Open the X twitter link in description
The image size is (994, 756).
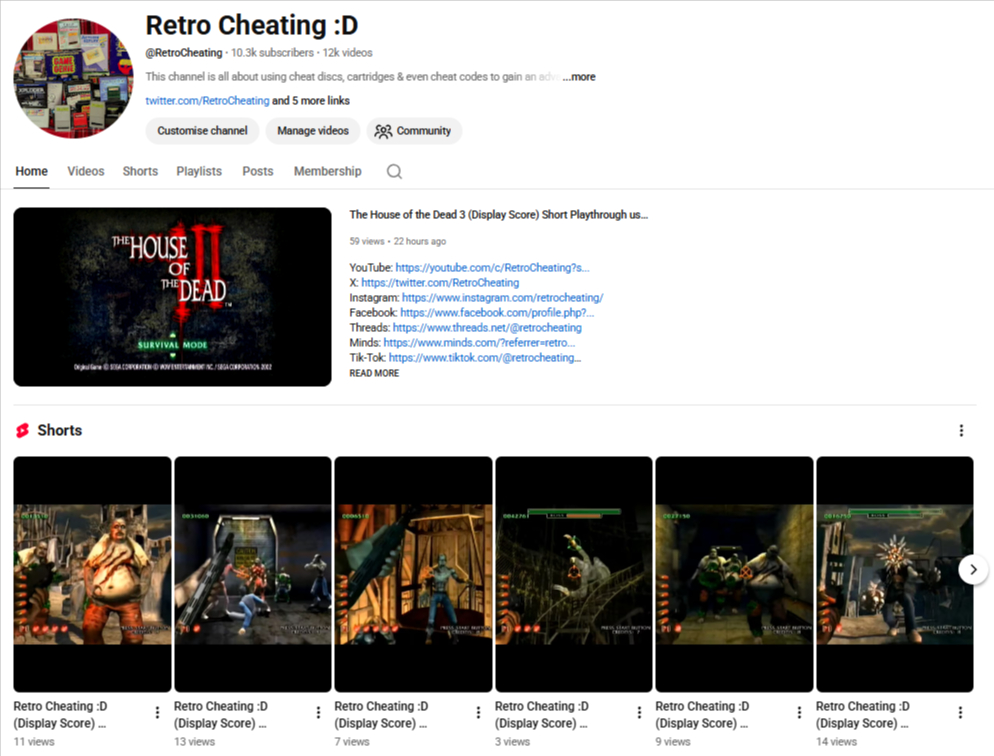pos(440,283)
